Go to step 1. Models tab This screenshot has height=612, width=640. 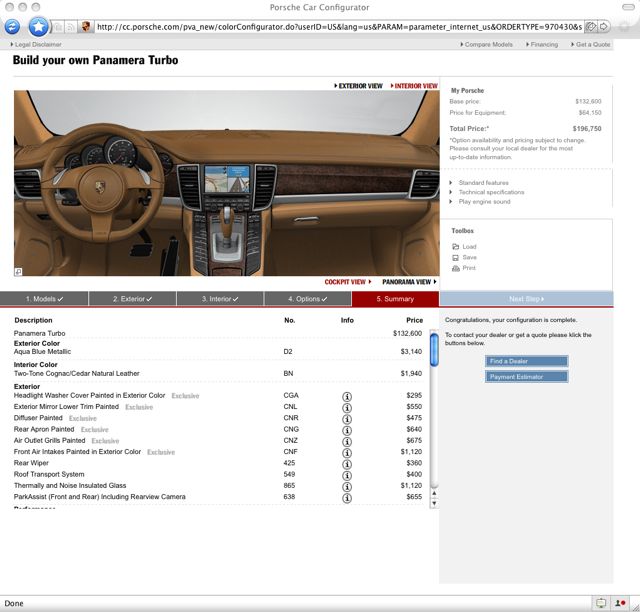44,299
